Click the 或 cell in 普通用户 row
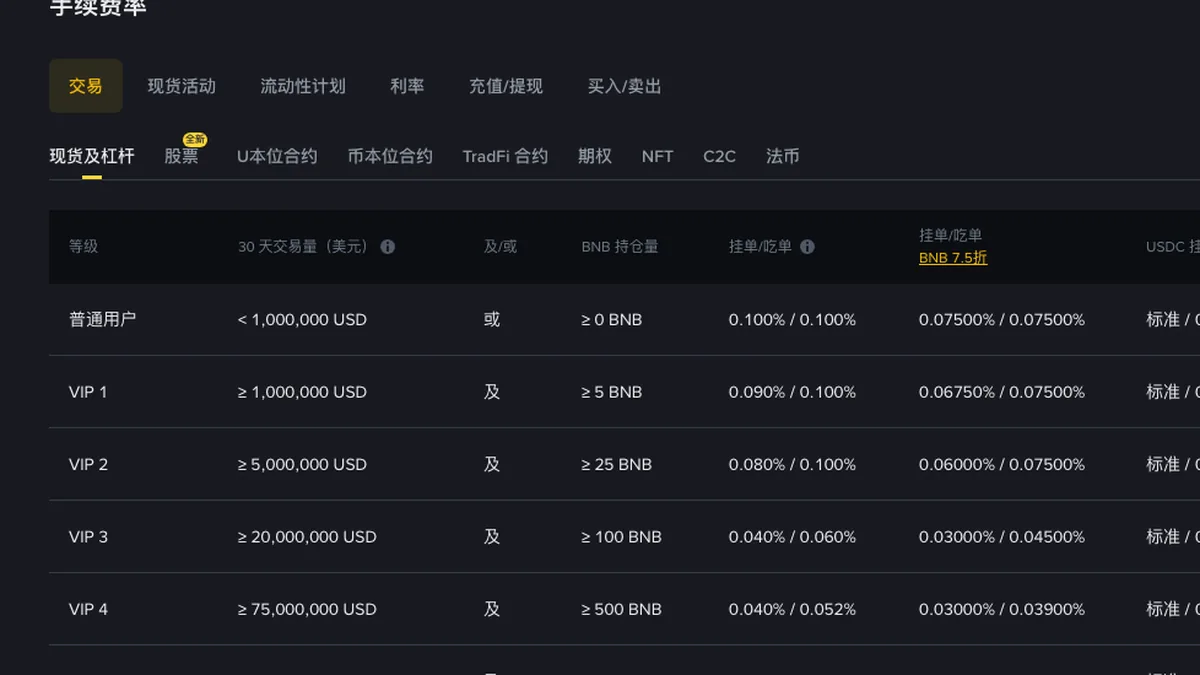Viewport: 1200px width, 675px height. point(492,320)
